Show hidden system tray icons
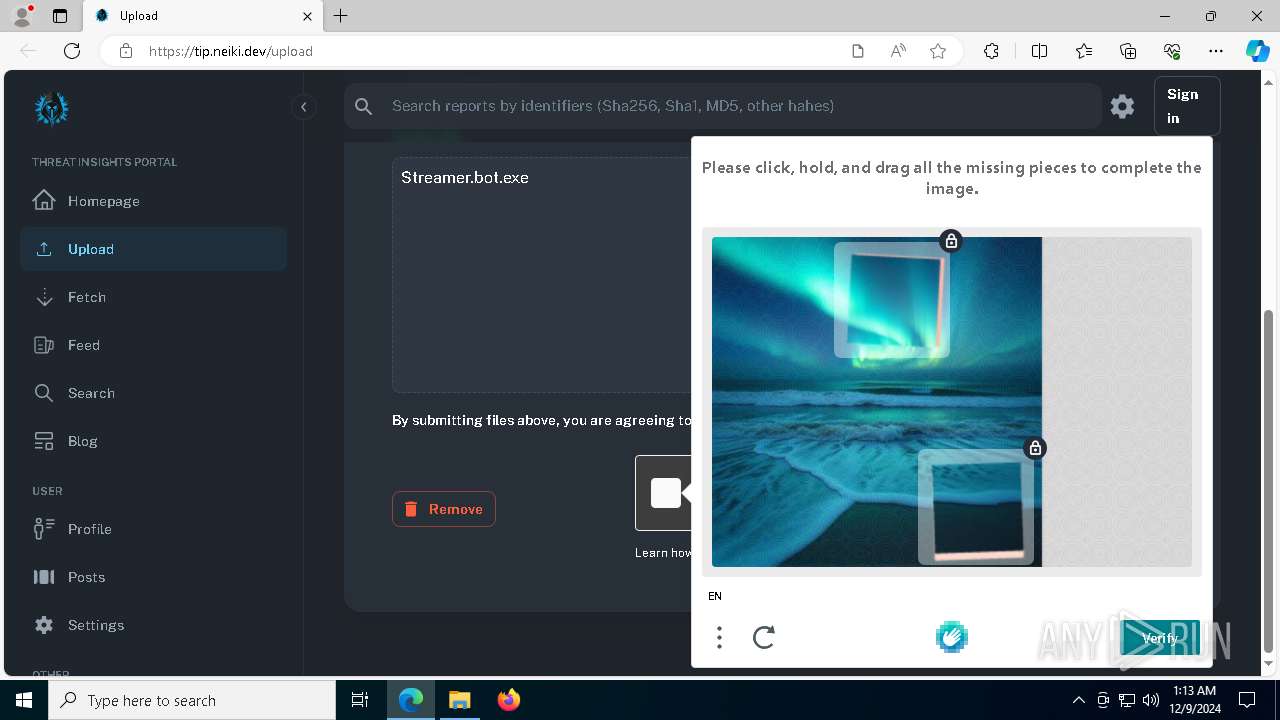 (1078, 700)
